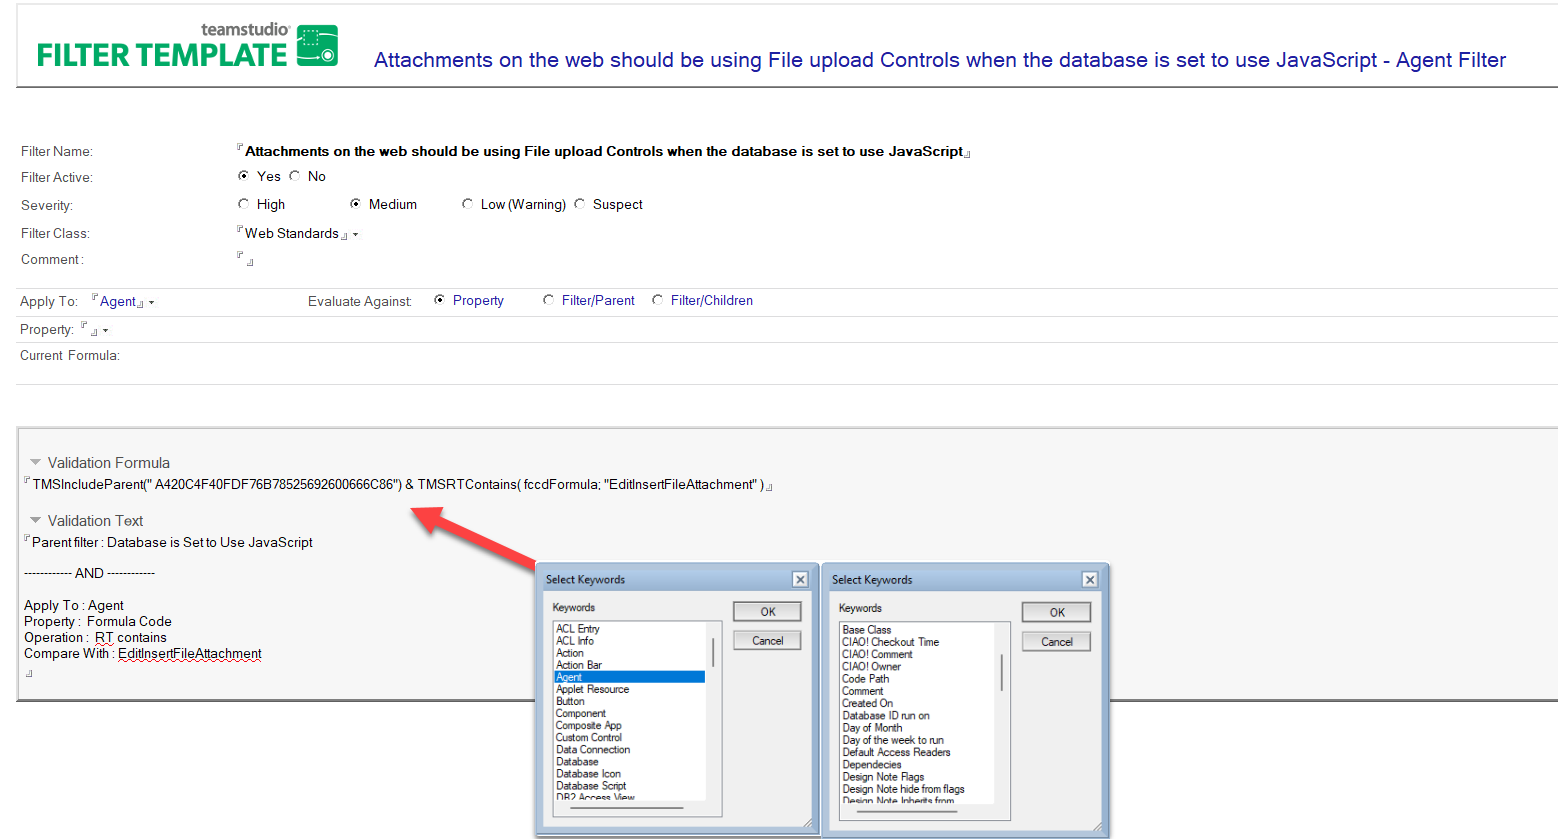1558x839 pixels.
Task: Close the keywords dialog listing Base Class
Action: 1090,580
